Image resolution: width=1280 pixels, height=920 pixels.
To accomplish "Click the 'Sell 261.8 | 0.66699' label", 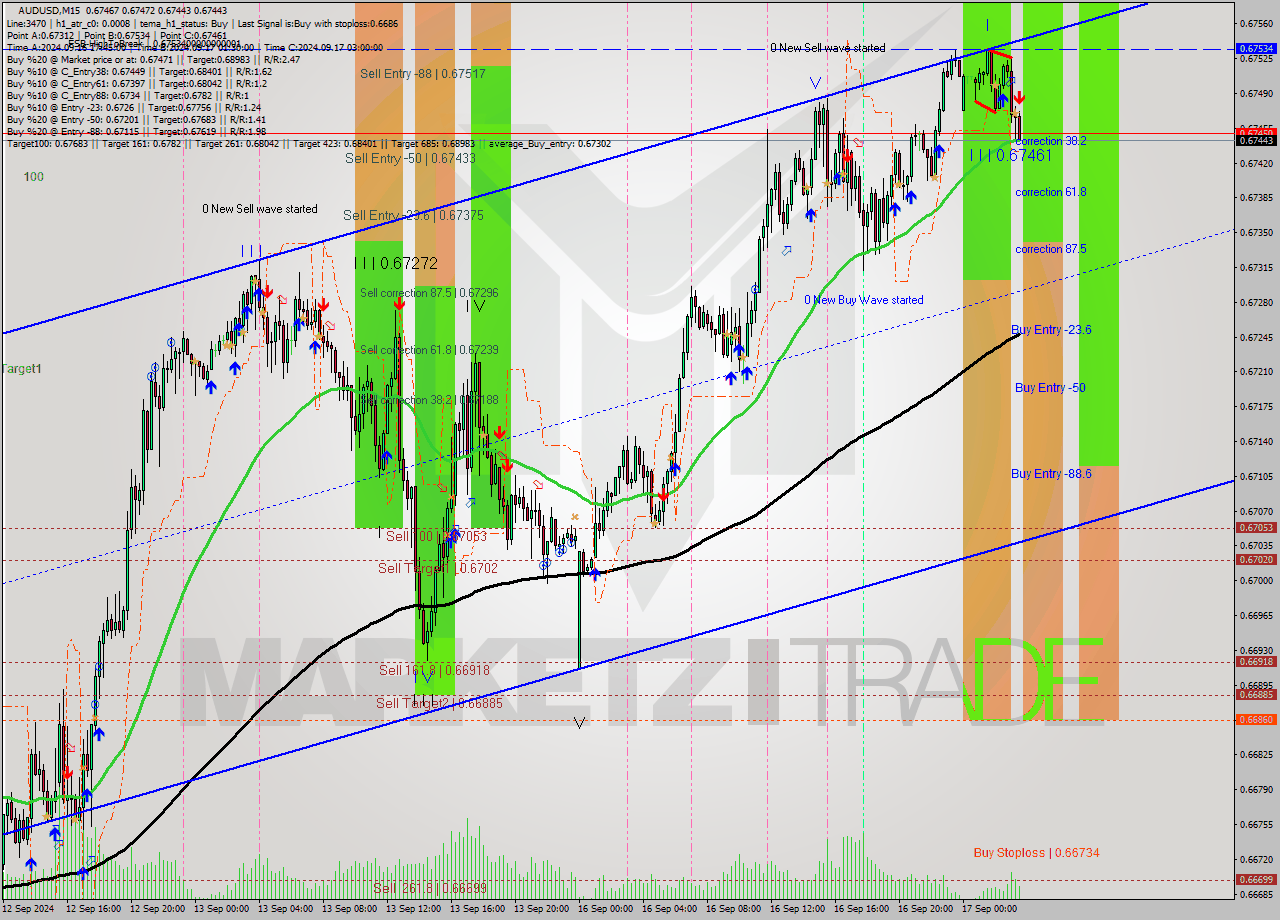I will [x=430, y=888].
